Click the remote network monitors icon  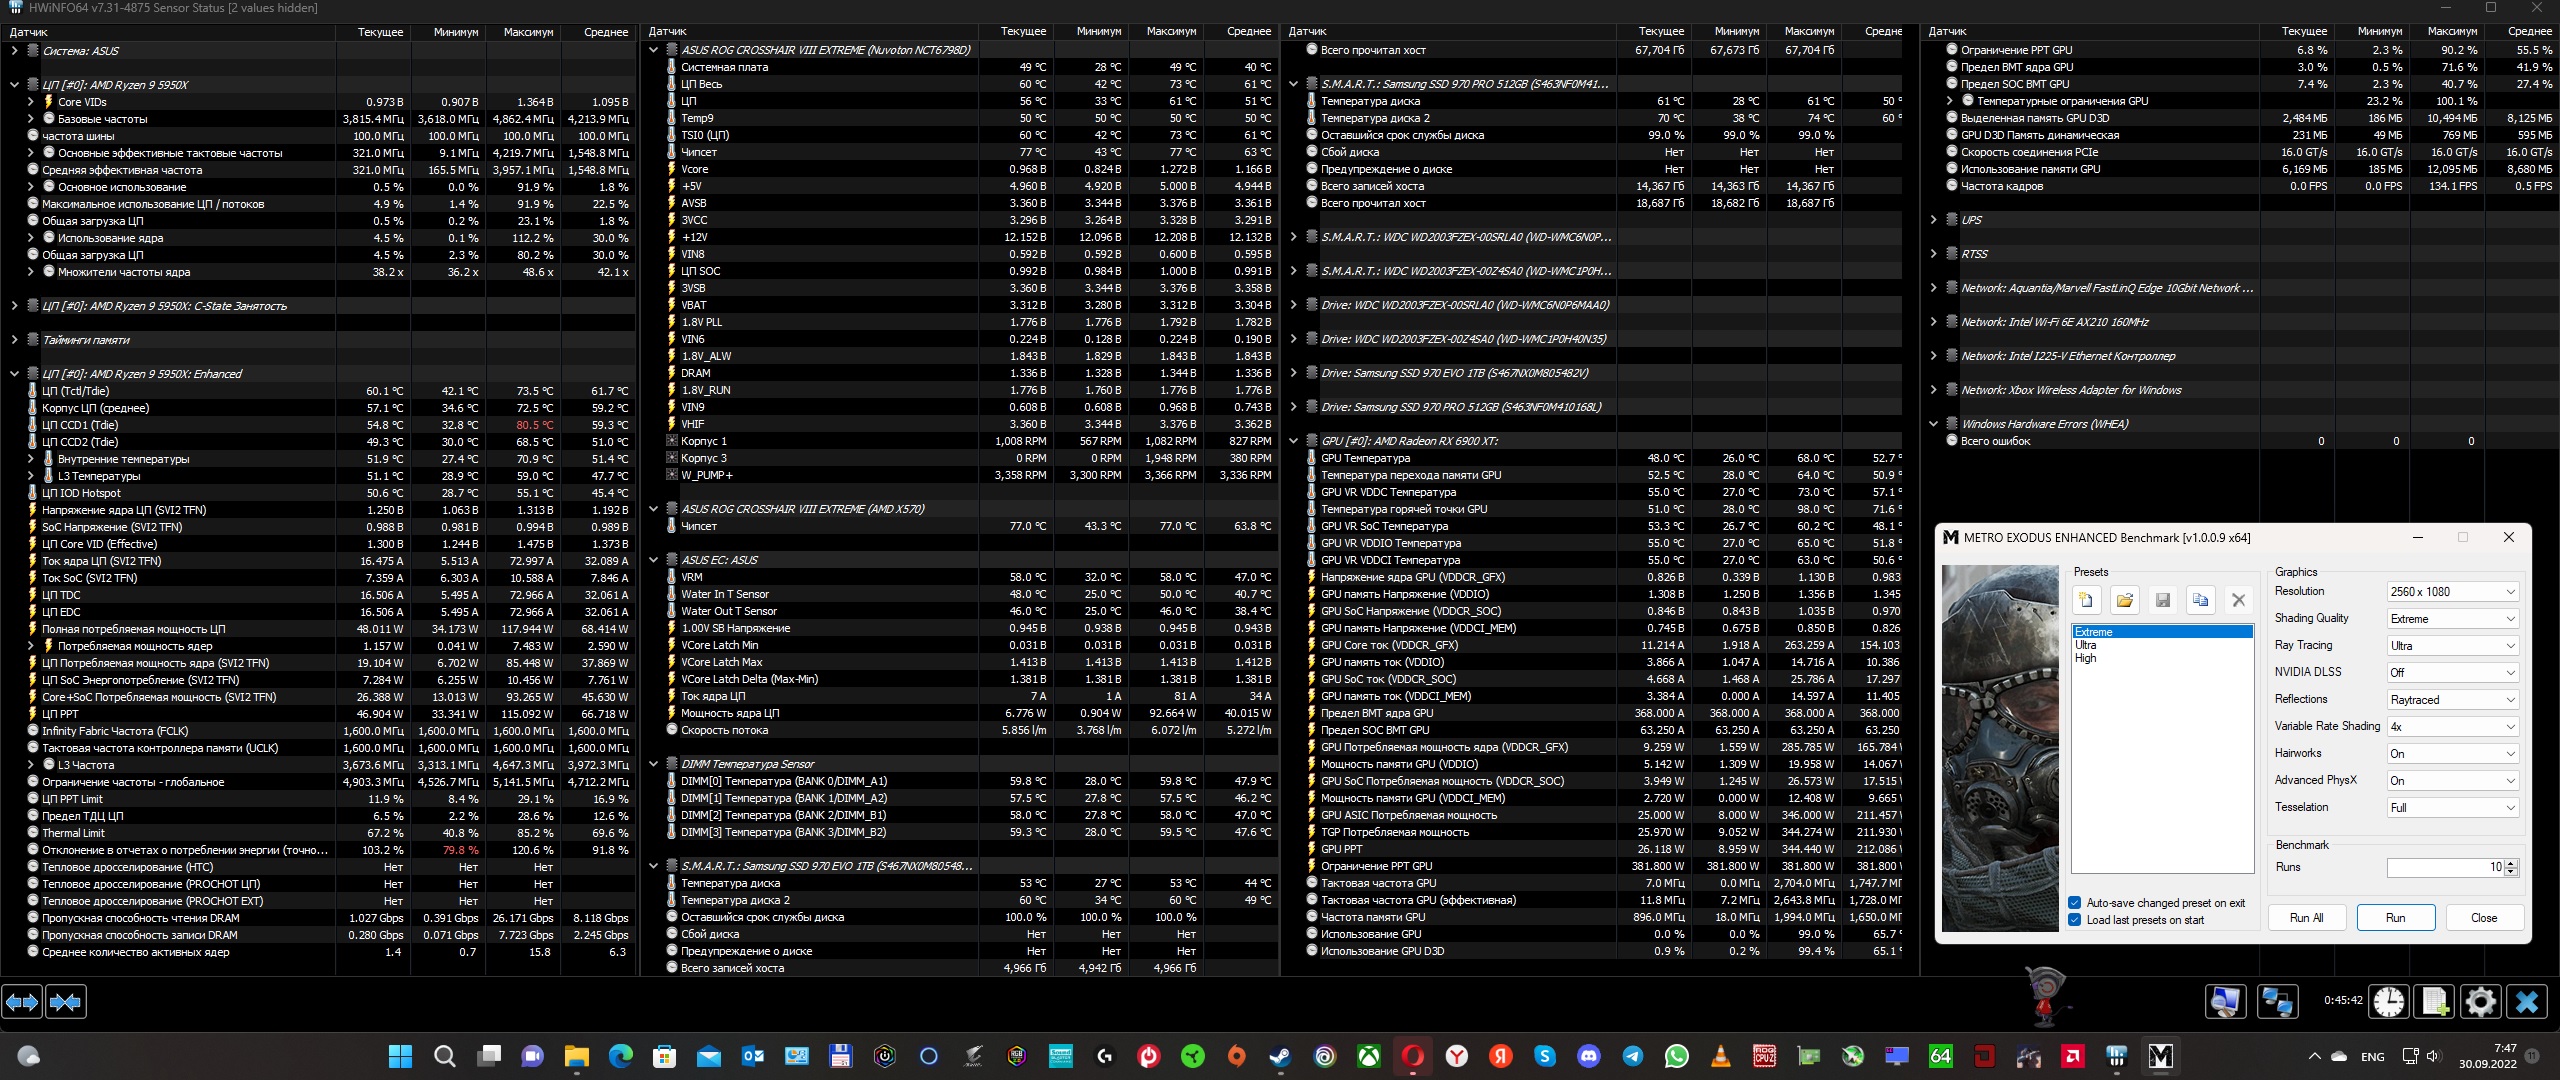[2278, 1002]
